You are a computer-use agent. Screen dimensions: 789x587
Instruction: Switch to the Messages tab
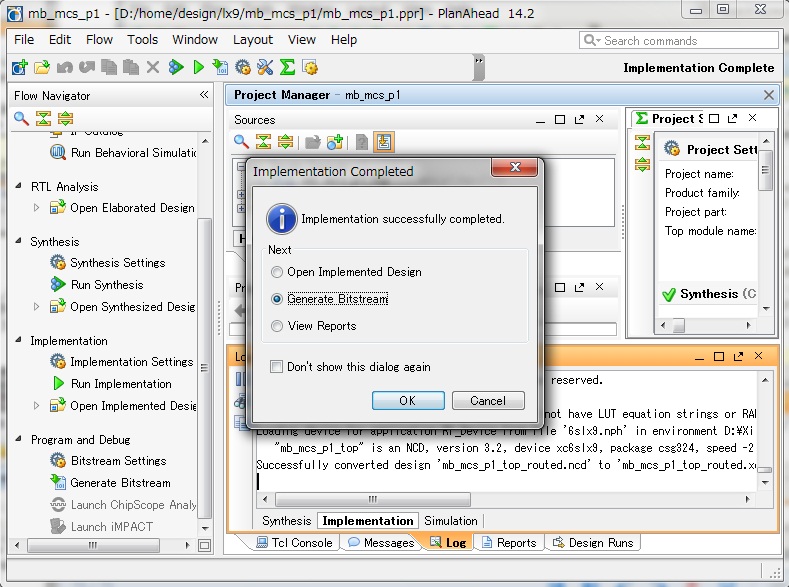click(381, 543)
